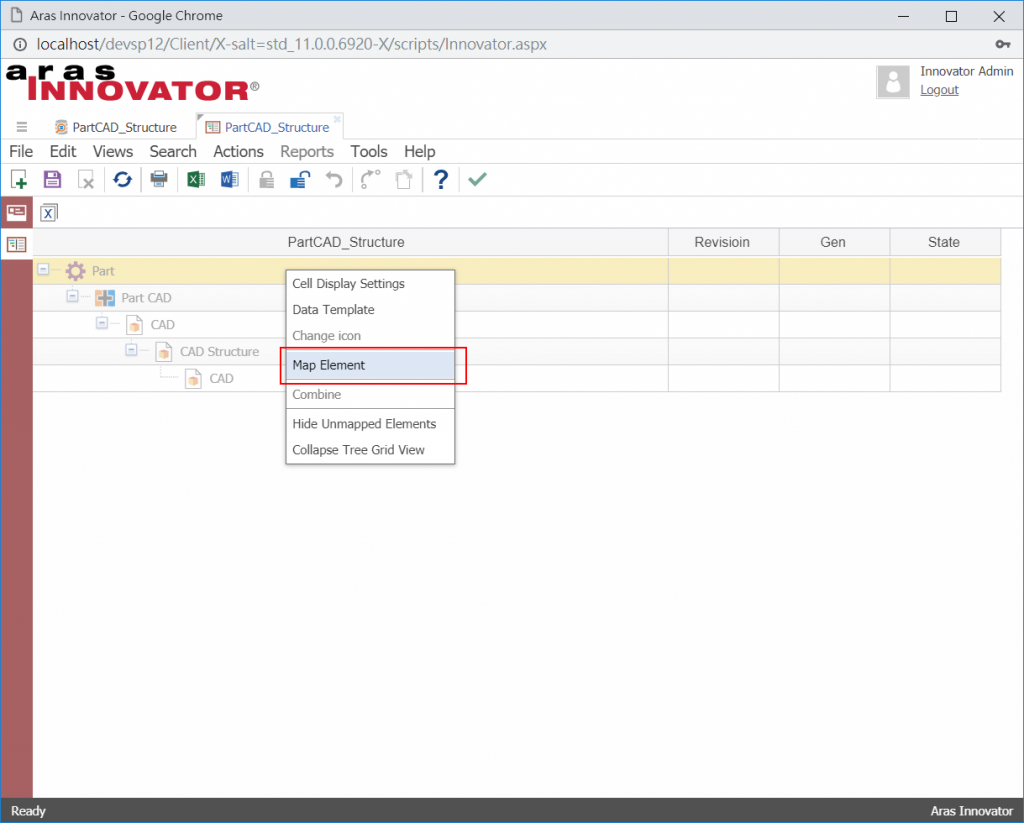The width and height of the screenshot is (1024, 823).
Task: Click the Gen column header
Action: (834, 242)
